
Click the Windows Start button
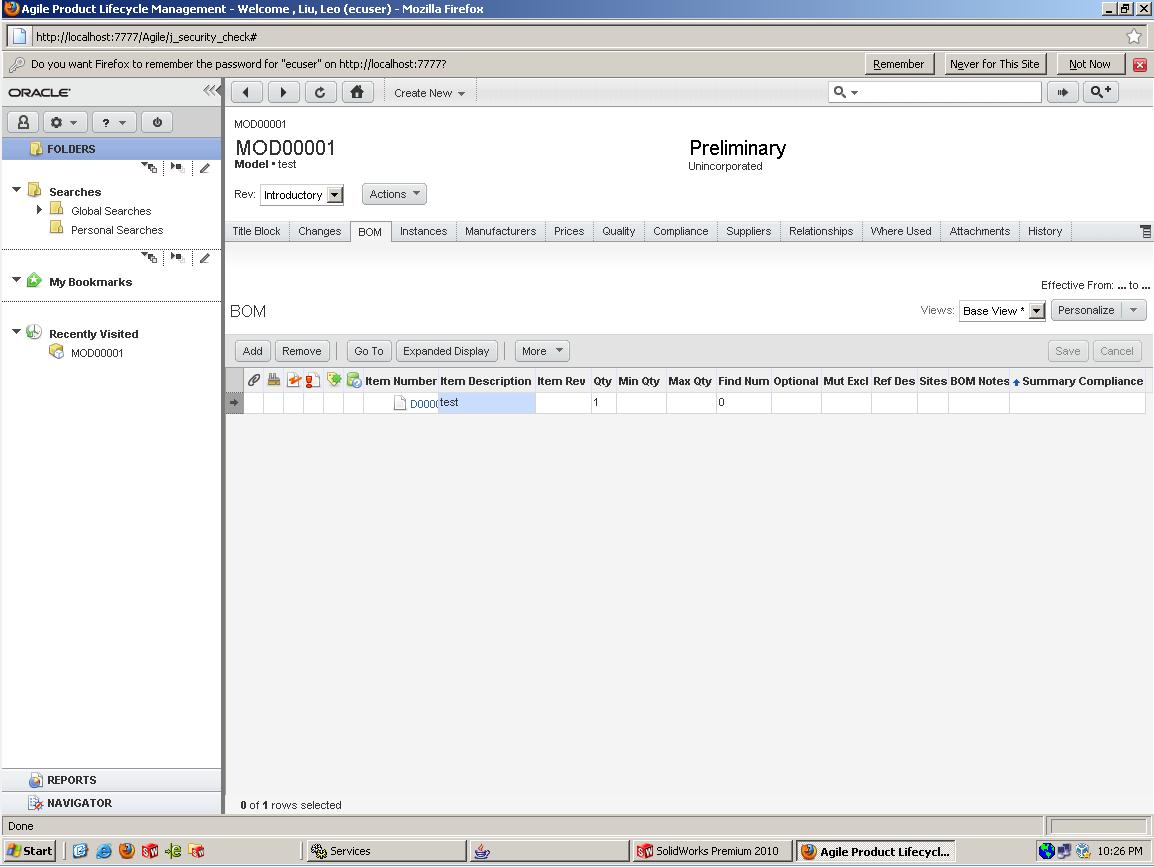coord(29,851)
